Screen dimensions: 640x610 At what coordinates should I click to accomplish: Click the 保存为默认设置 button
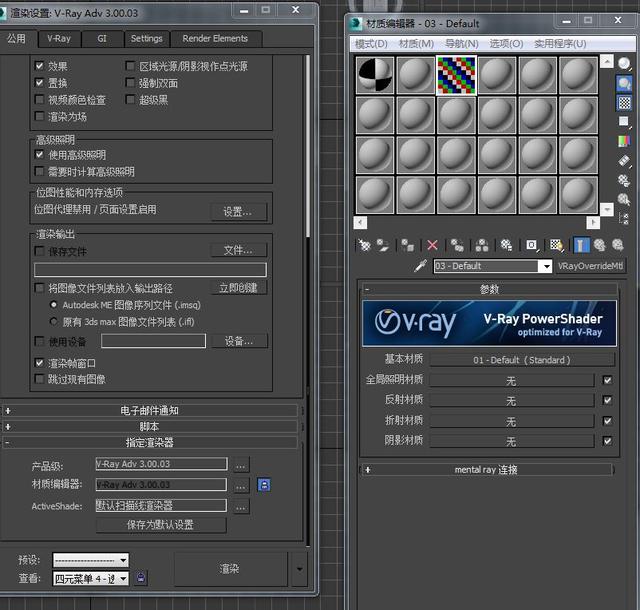(160, 525)
